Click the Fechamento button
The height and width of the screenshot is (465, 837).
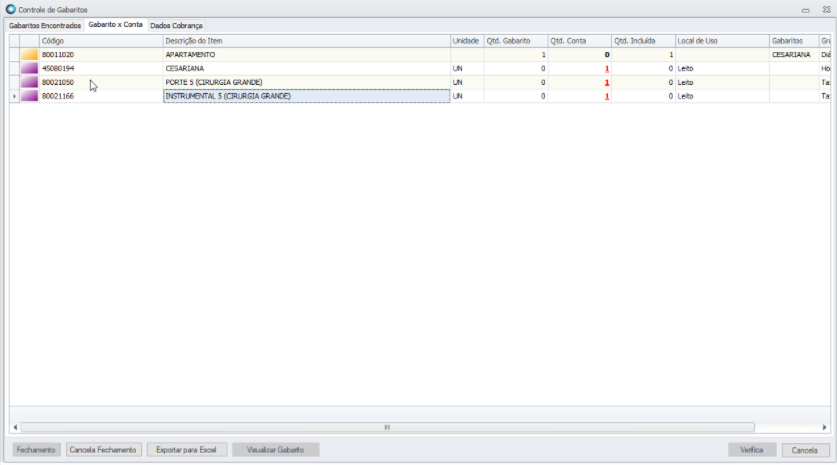pyautogui.click(x=36, y=450)
